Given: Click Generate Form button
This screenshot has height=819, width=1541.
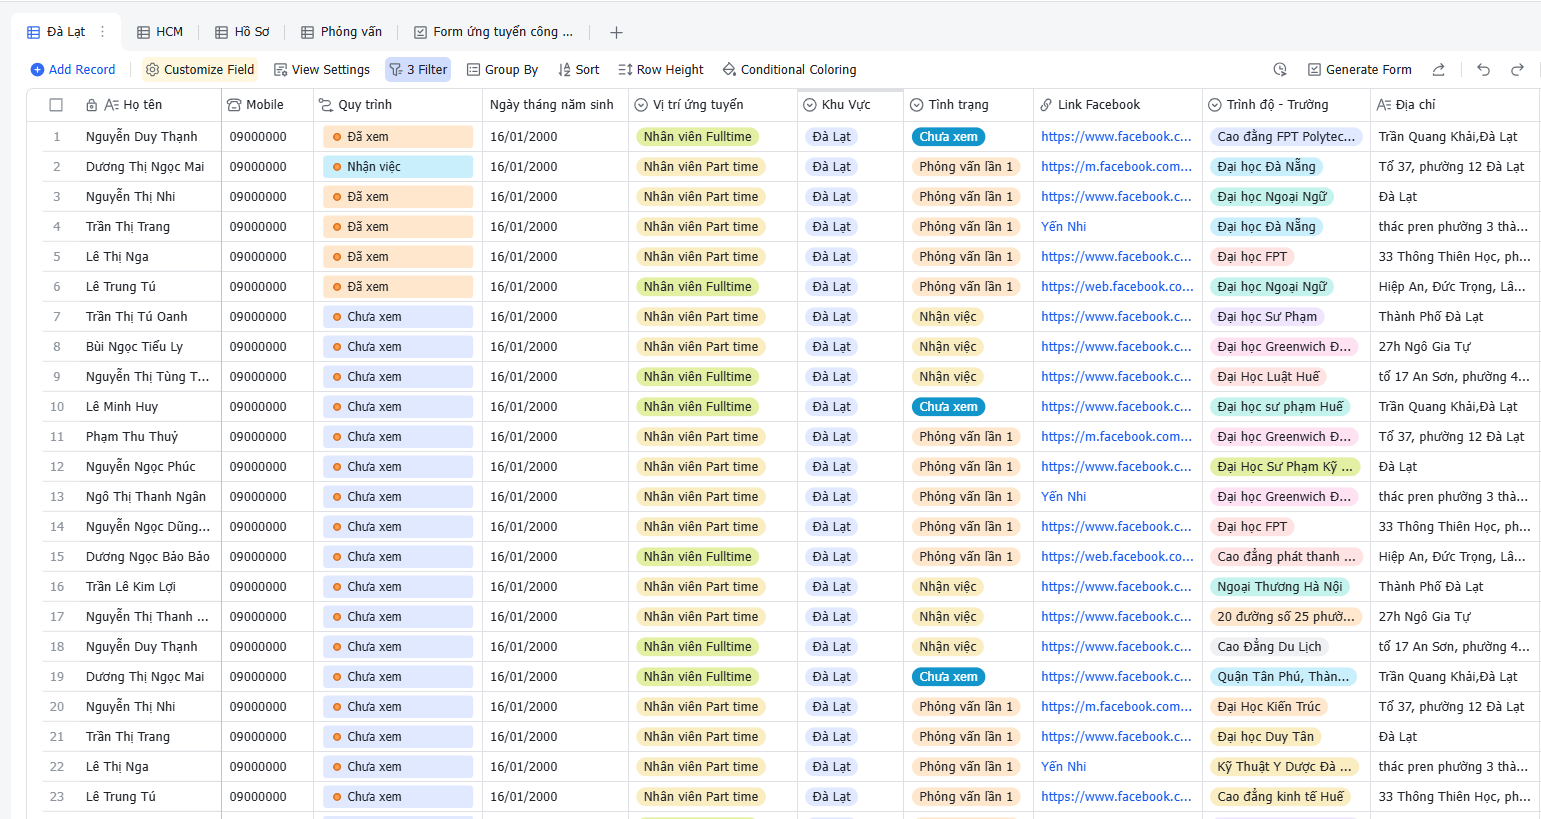Looking at the screenshot, I should (1359, 70).
